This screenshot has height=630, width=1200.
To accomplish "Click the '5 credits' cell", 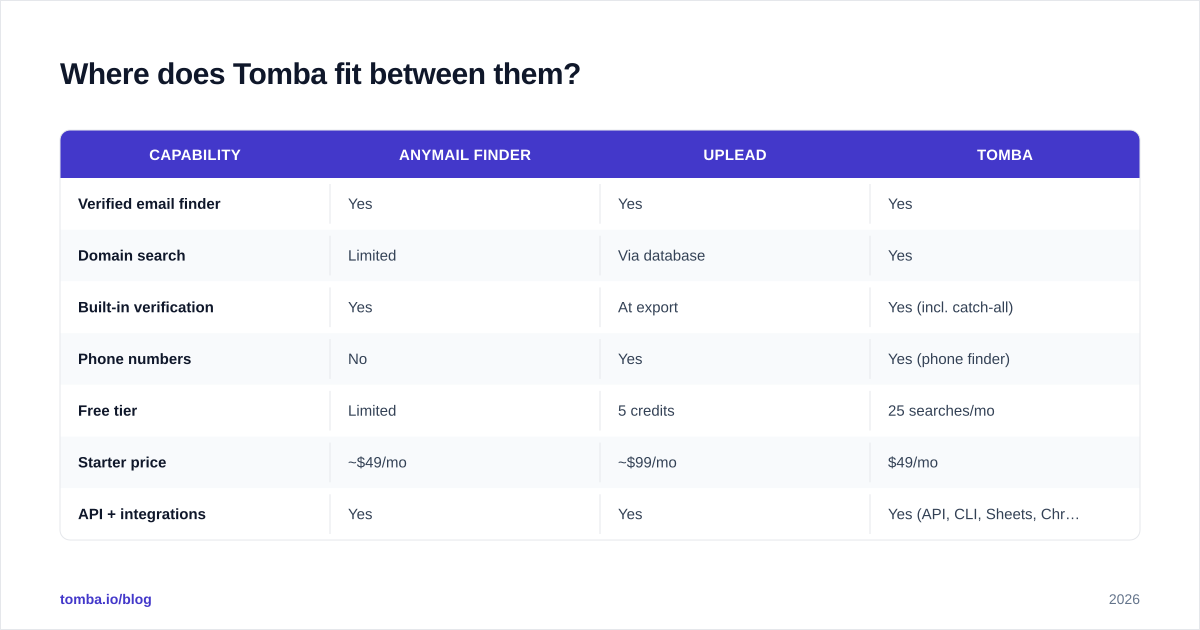I will point(646,411).
